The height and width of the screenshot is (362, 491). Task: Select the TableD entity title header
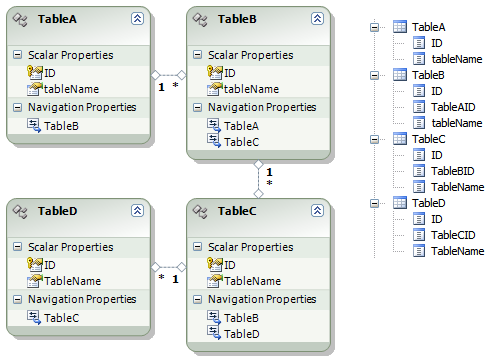coord(57,211)
